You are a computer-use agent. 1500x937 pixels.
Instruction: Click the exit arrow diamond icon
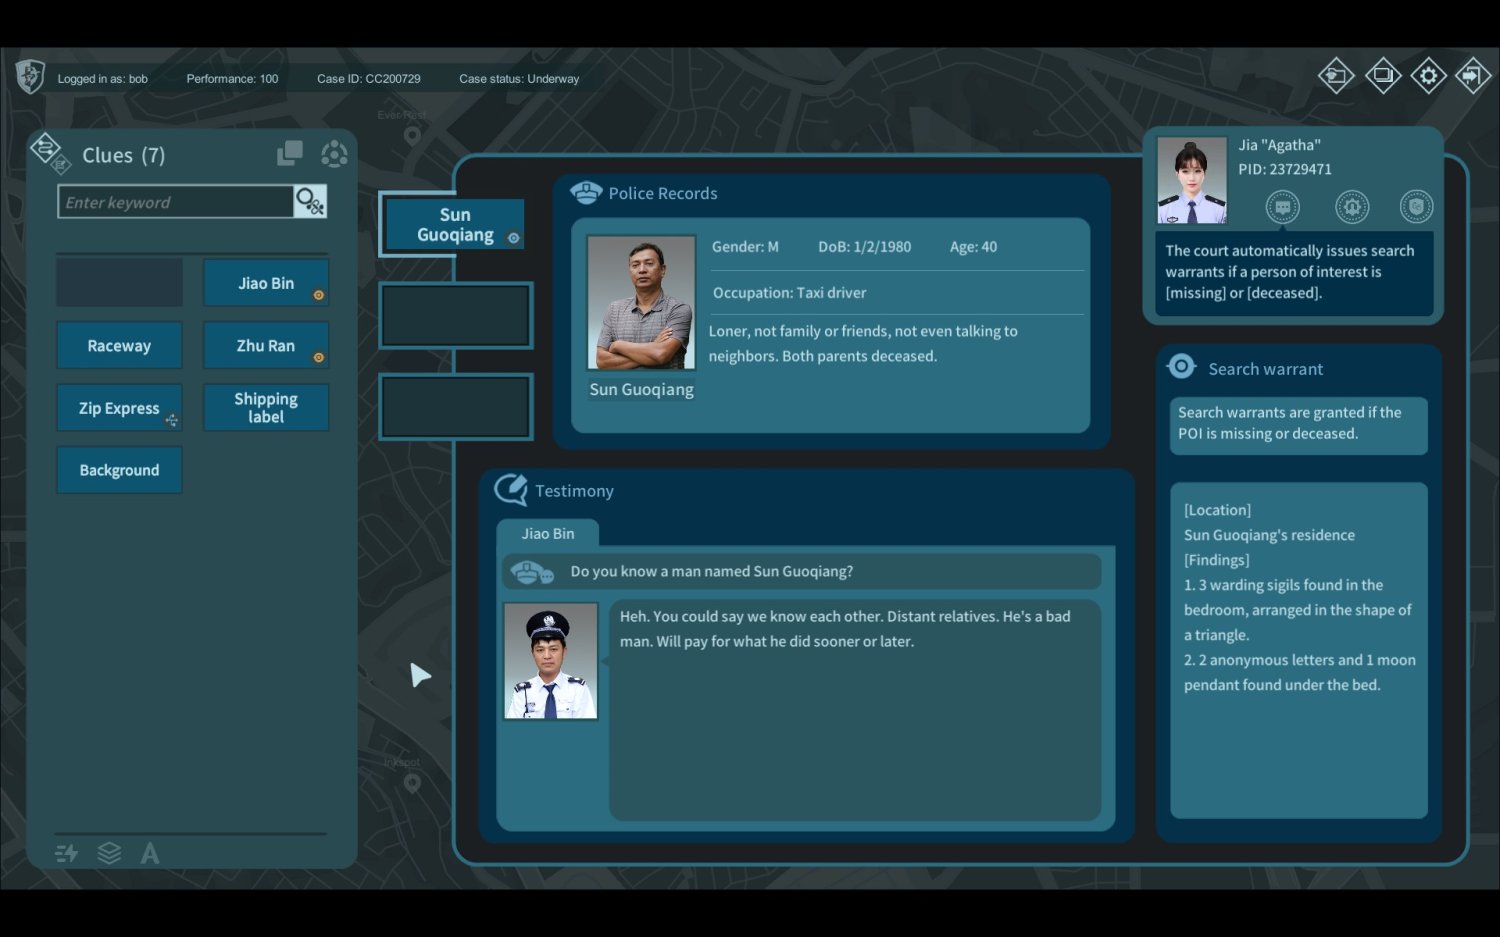[1473, 75]
